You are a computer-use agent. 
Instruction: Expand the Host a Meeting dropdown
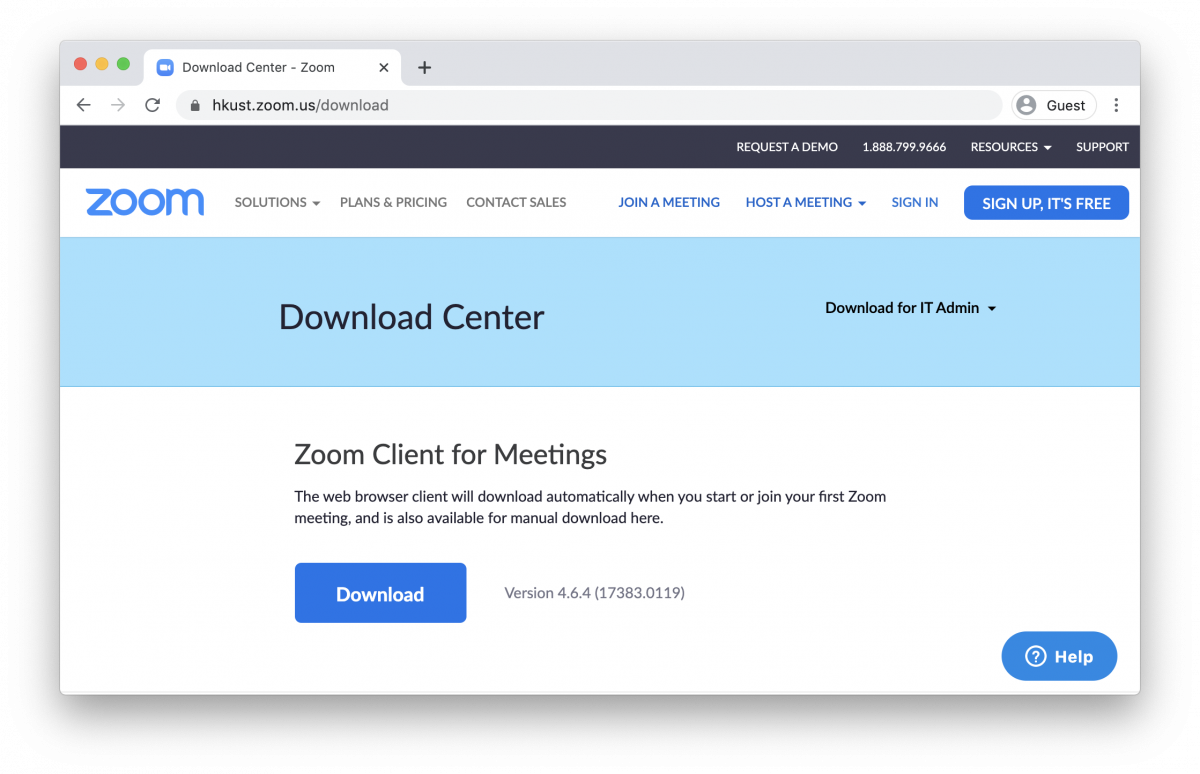coord(805,202)
